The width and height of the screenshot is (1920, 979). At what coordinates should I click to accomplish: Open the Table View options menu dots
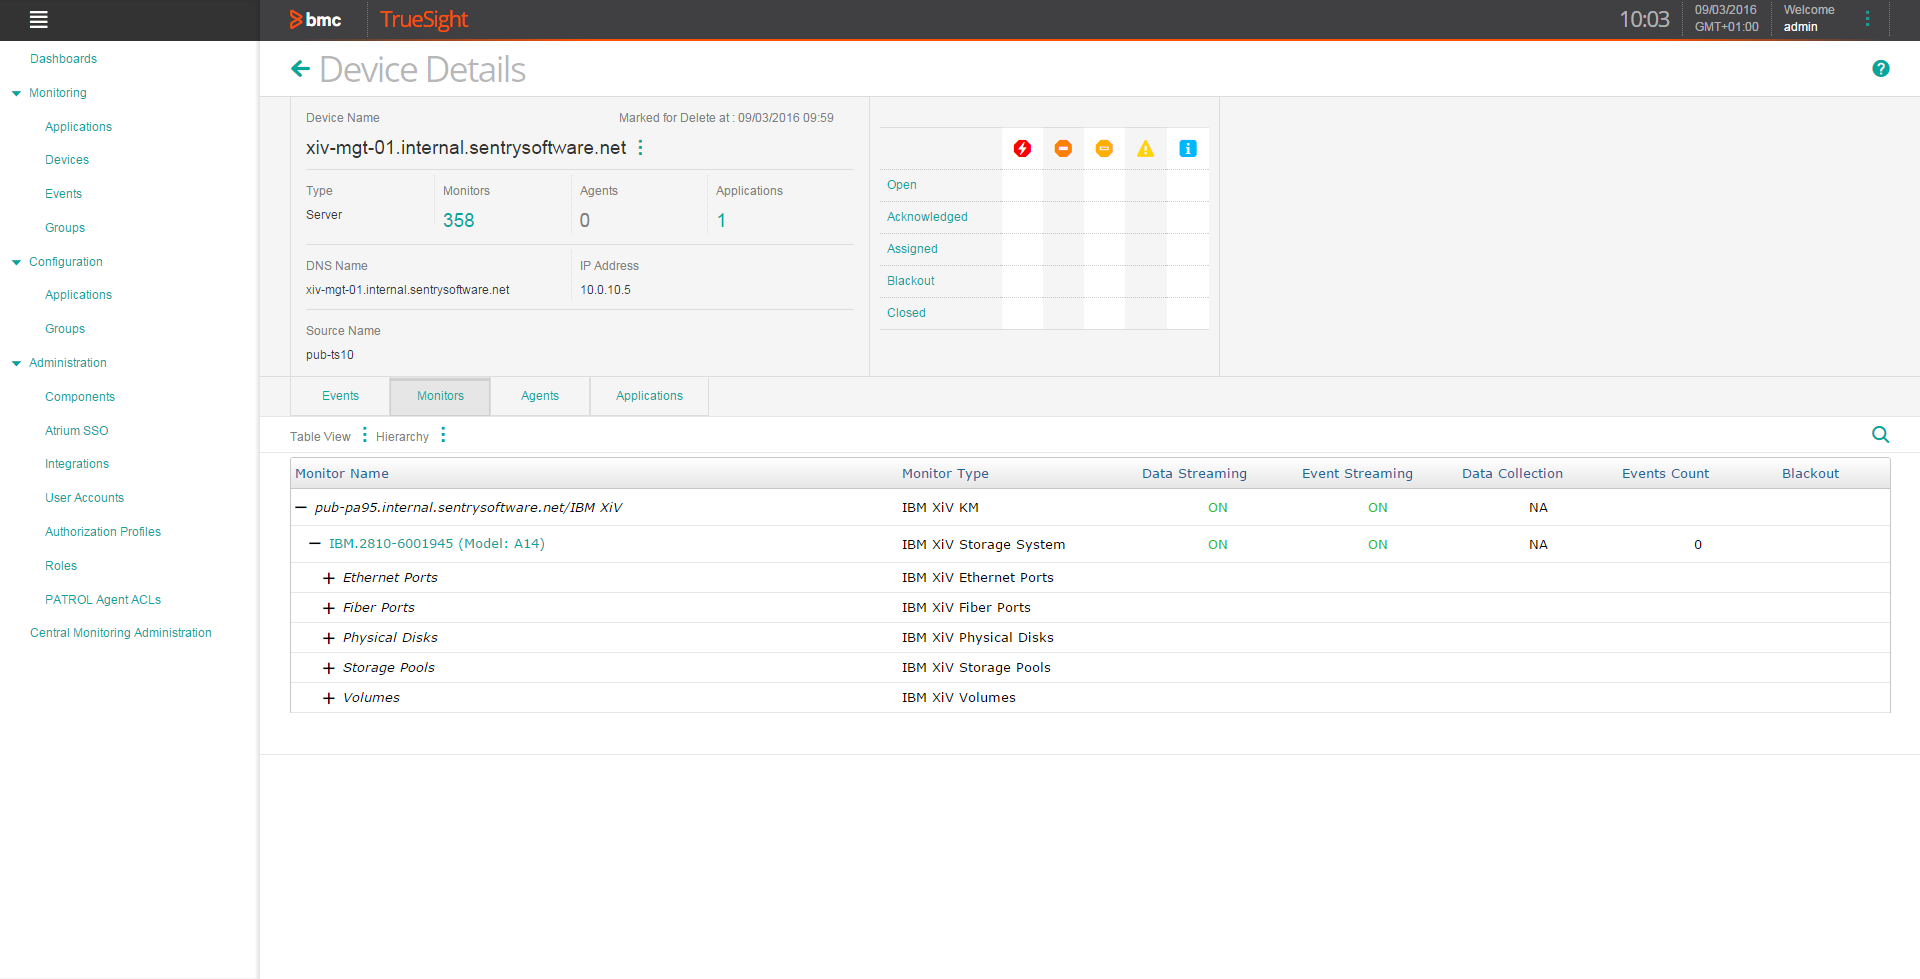364,435
